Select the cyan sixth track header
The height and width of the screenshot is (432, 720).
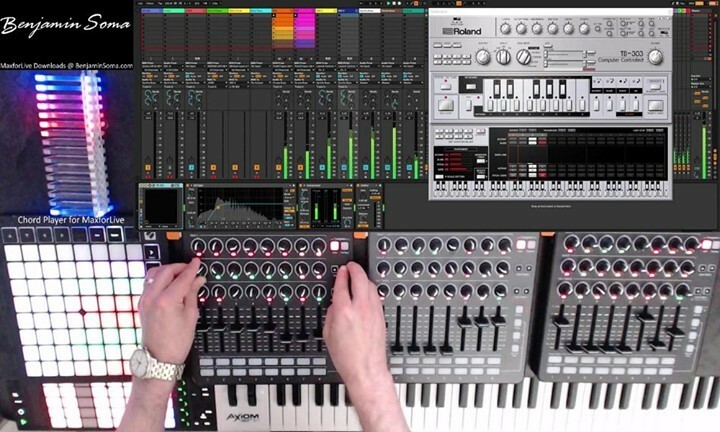pyautogui.click(x=260, y=10)
